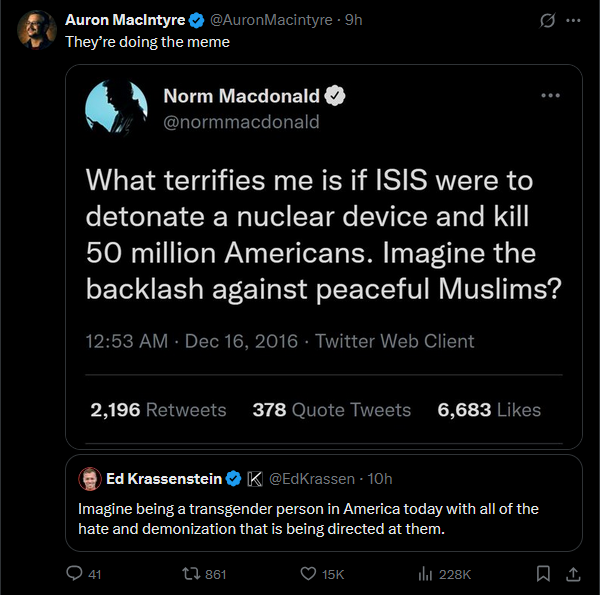
Task: Click Auron MacIntyre's display name
Action: tap(125, 20)
